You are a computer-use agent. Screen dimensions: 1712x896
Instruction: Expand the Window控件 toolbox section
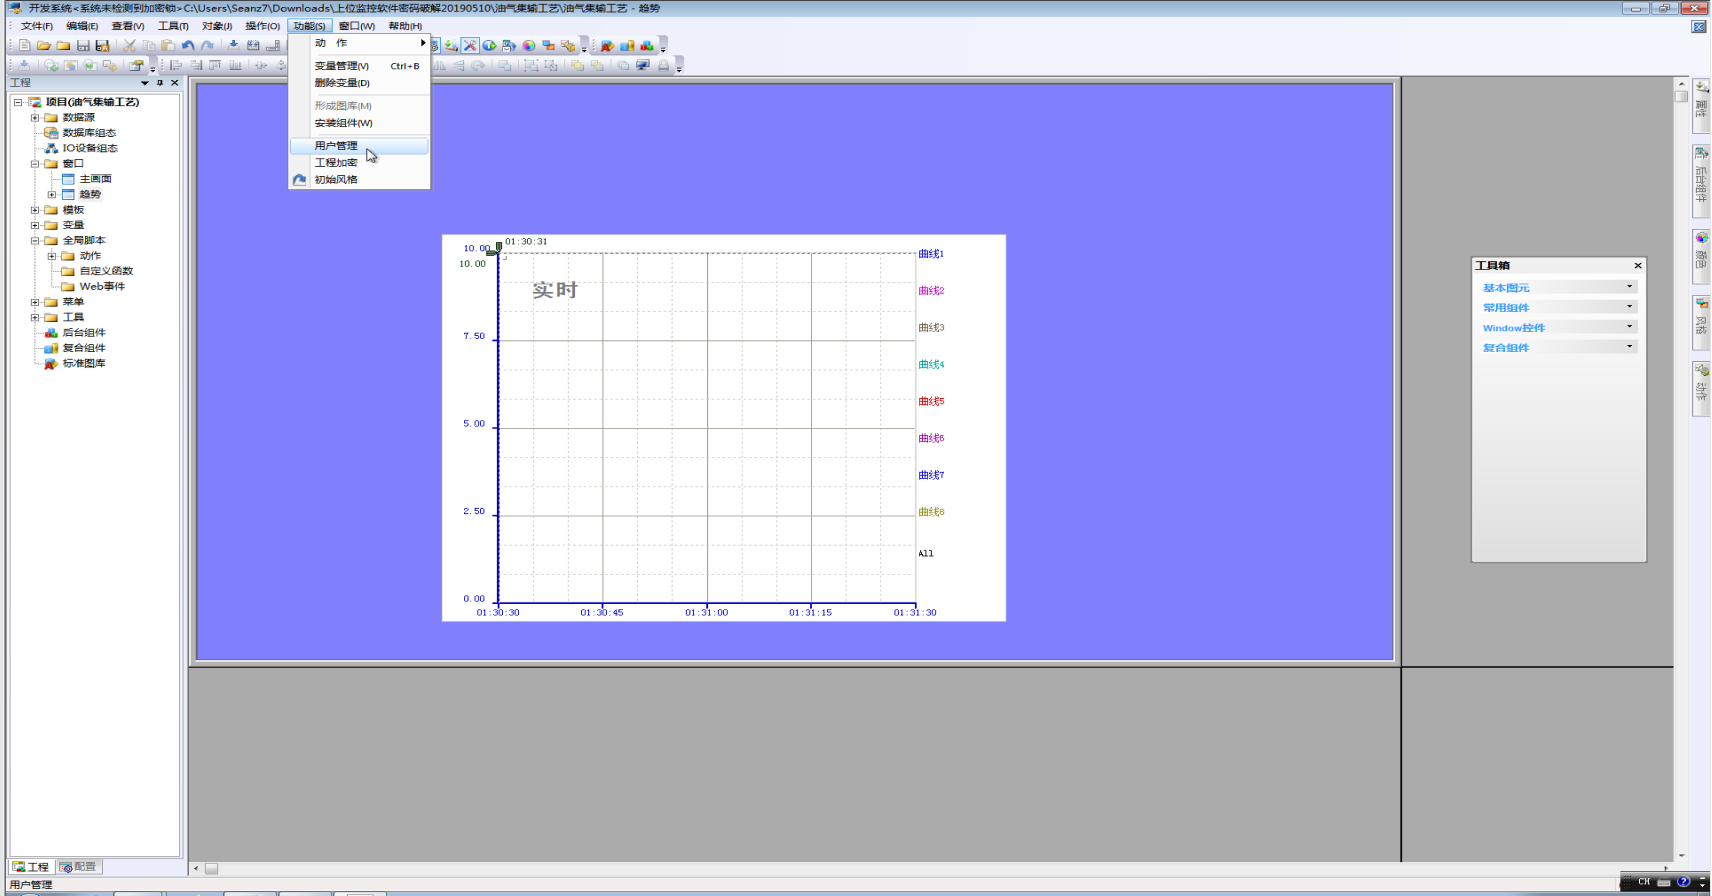click(x=1558, y=327)
